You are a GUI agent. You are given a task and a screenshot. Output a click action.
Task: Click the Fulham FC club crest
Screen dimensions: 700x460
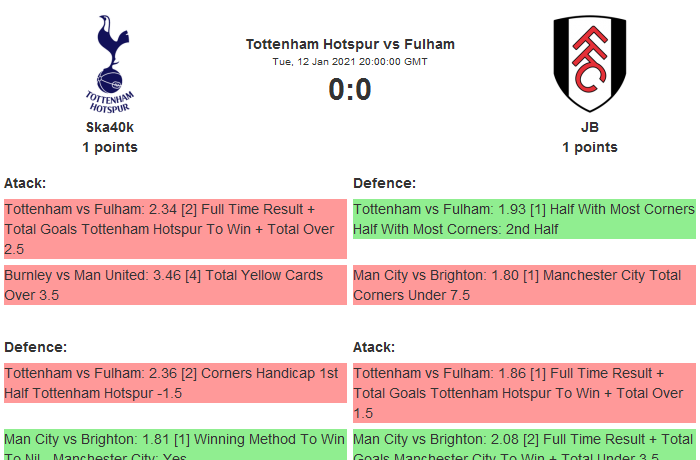tap(589, 63)
